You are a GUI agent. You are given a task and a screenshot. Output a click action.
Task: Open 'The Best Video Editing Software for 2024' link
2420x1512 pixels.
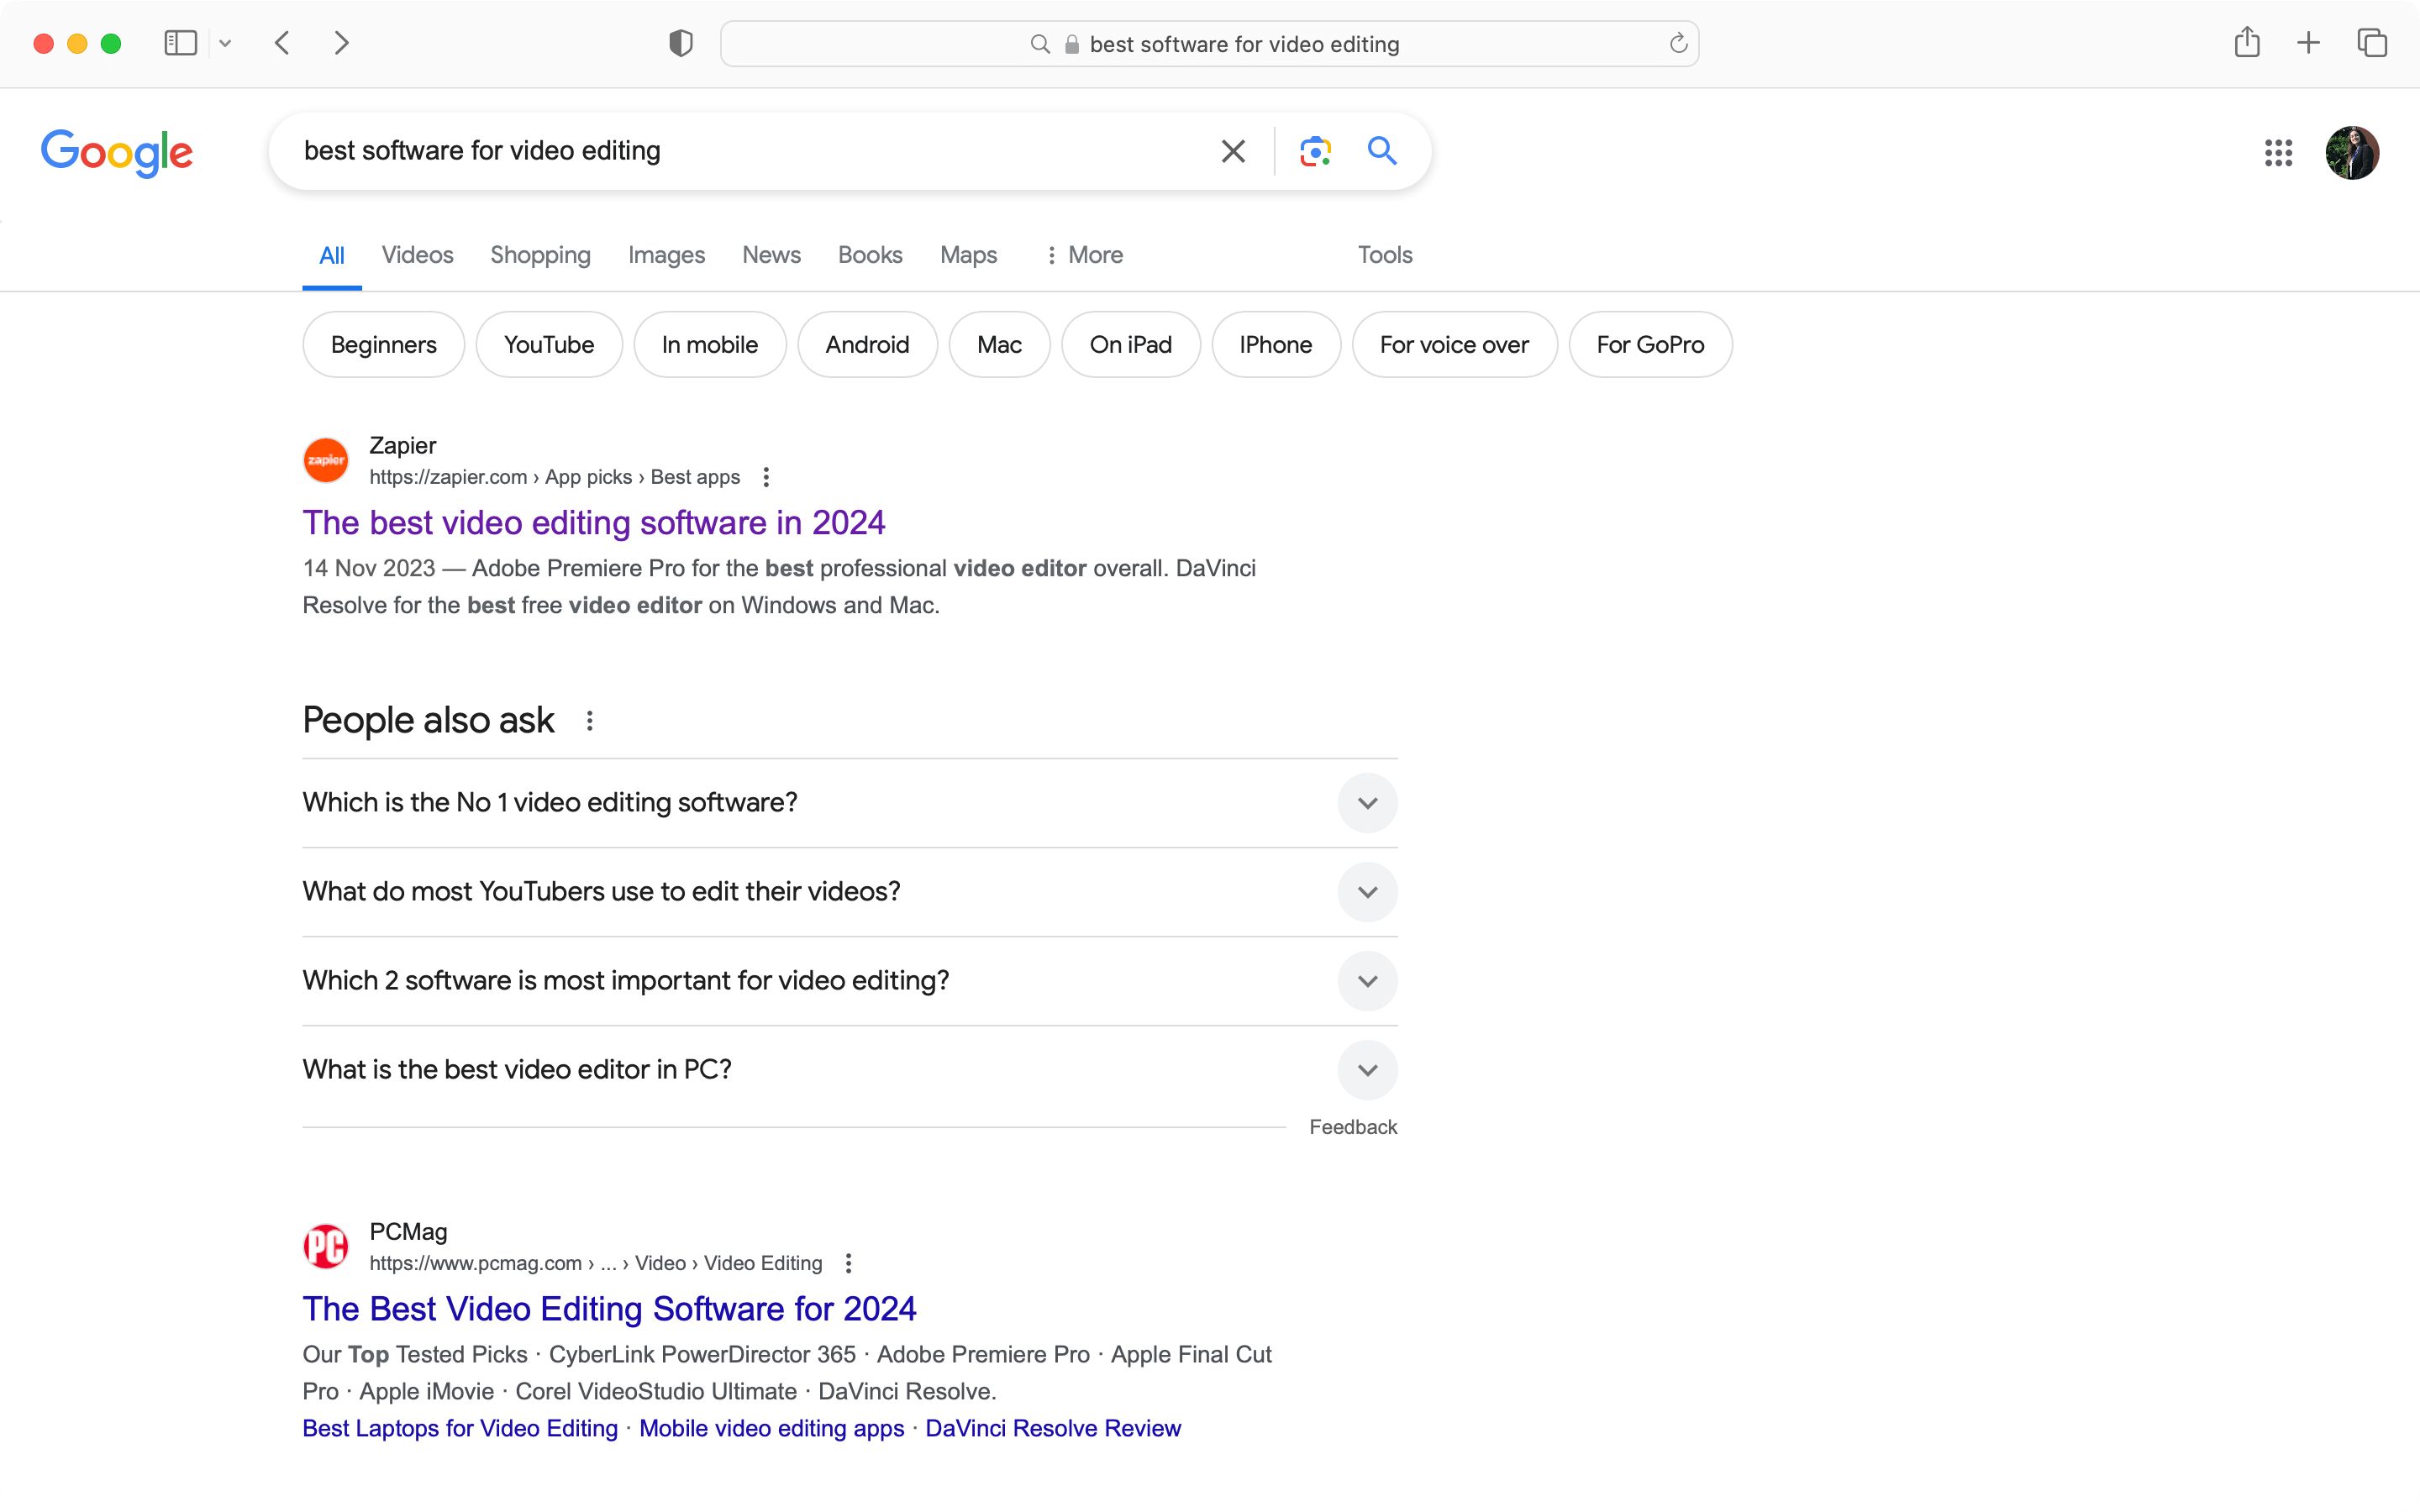point(609,1309)
